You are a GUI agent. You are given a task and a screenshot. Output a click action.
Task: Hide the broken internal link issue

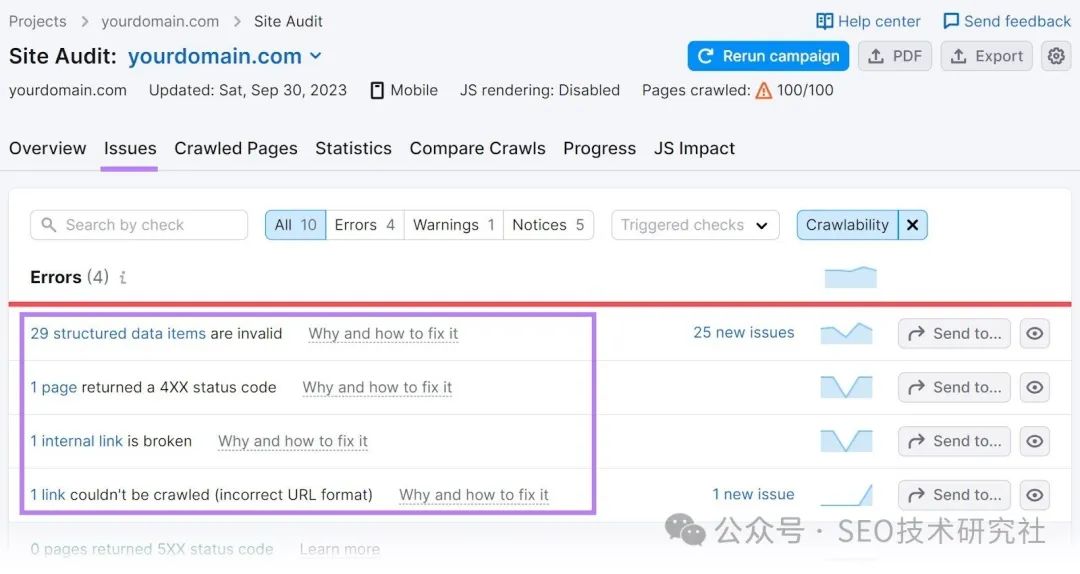[1035, 441]
